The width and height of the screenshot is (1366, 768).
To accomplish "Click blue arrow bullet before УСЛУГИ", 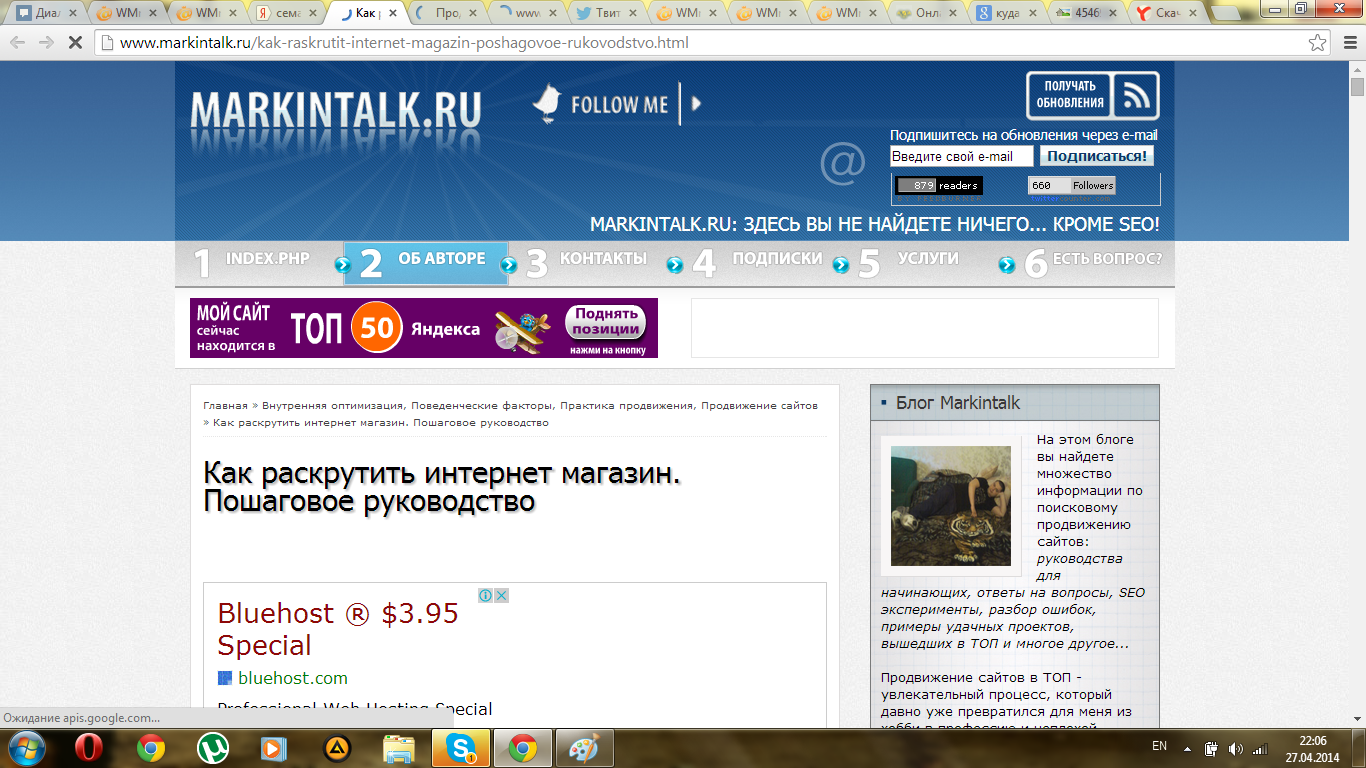I will pos(841,265).
